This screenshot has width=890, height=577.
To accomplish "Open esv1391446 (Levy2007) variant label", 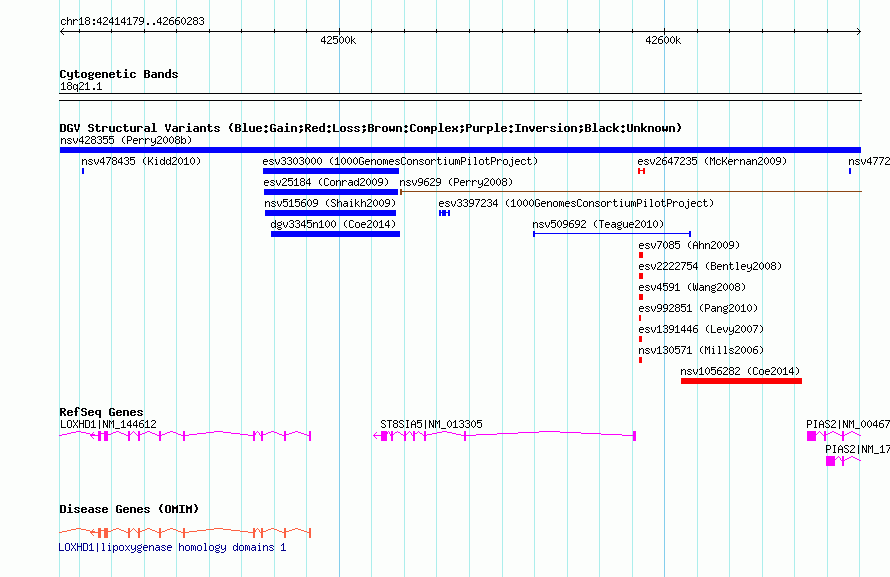I will 701,329.
